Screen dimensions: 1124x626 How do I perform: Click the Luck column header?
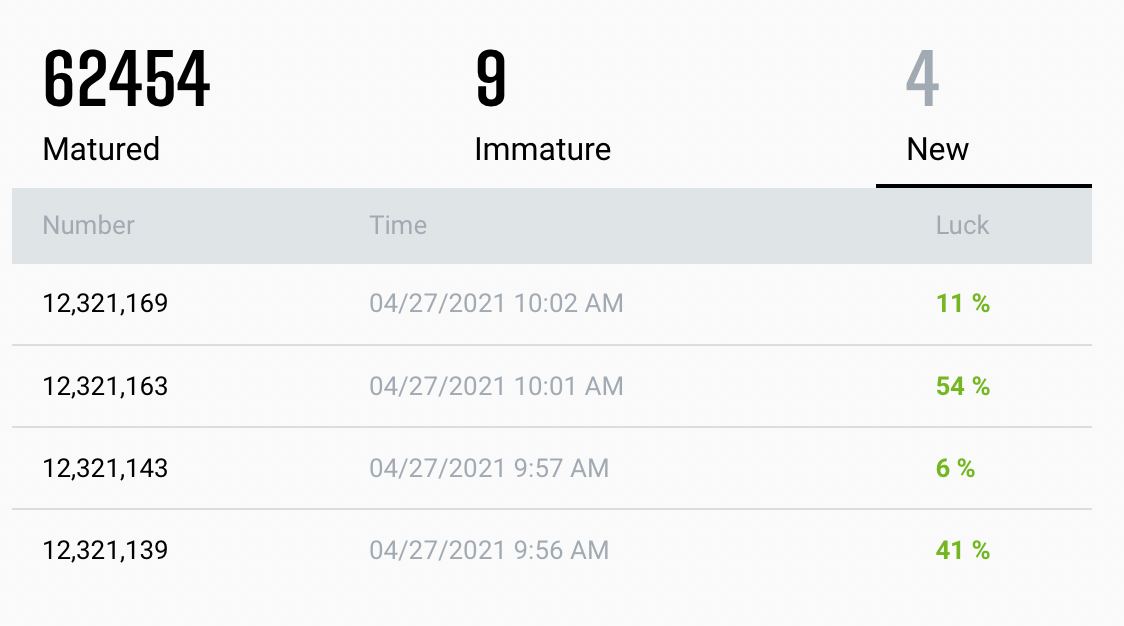click(962, 225)
